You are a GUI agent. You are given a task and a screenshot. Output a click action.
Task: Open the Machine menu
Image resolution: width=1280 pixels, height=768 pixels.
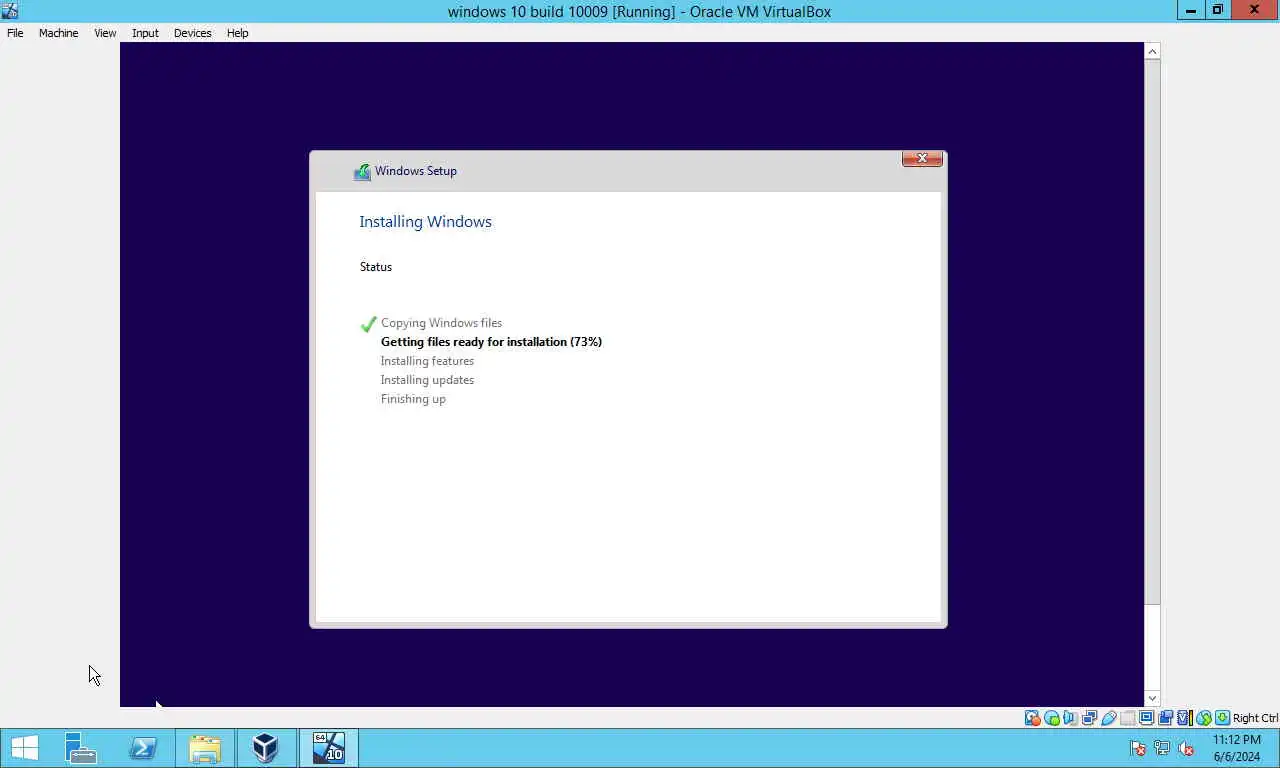click(x=58, y=33)
